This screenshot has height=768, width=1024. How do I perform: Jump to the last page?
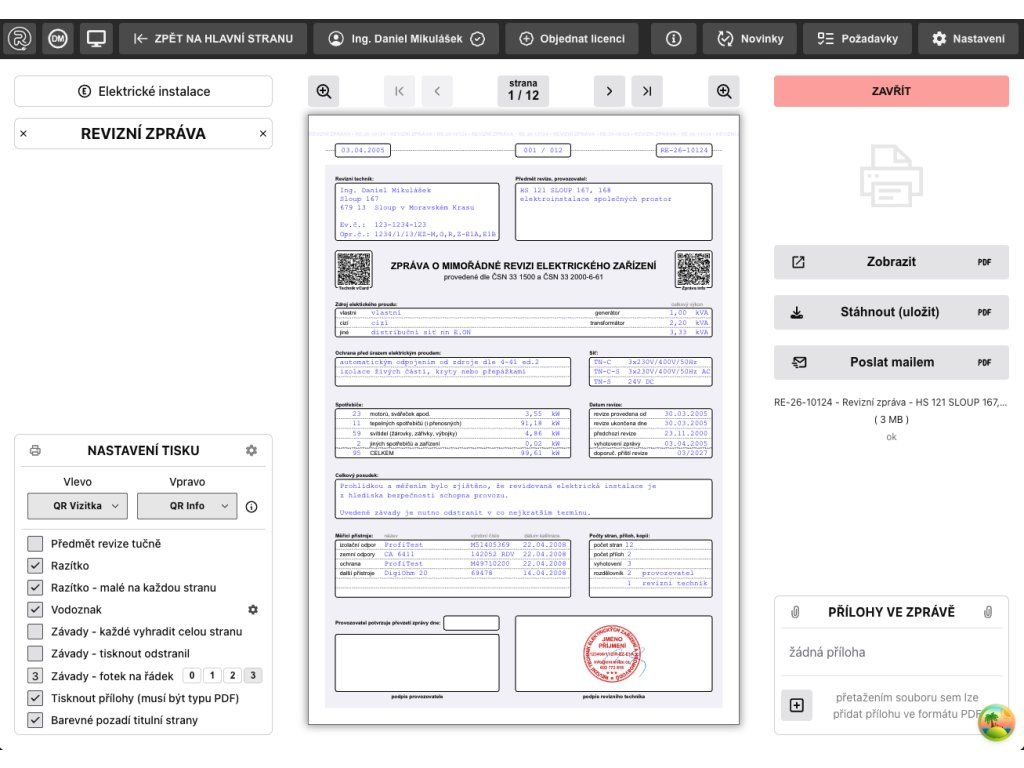647,91
